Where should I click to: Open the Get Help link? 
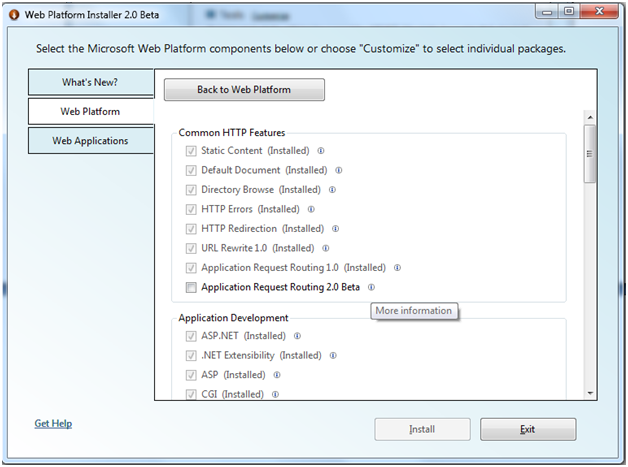(53, 423)
